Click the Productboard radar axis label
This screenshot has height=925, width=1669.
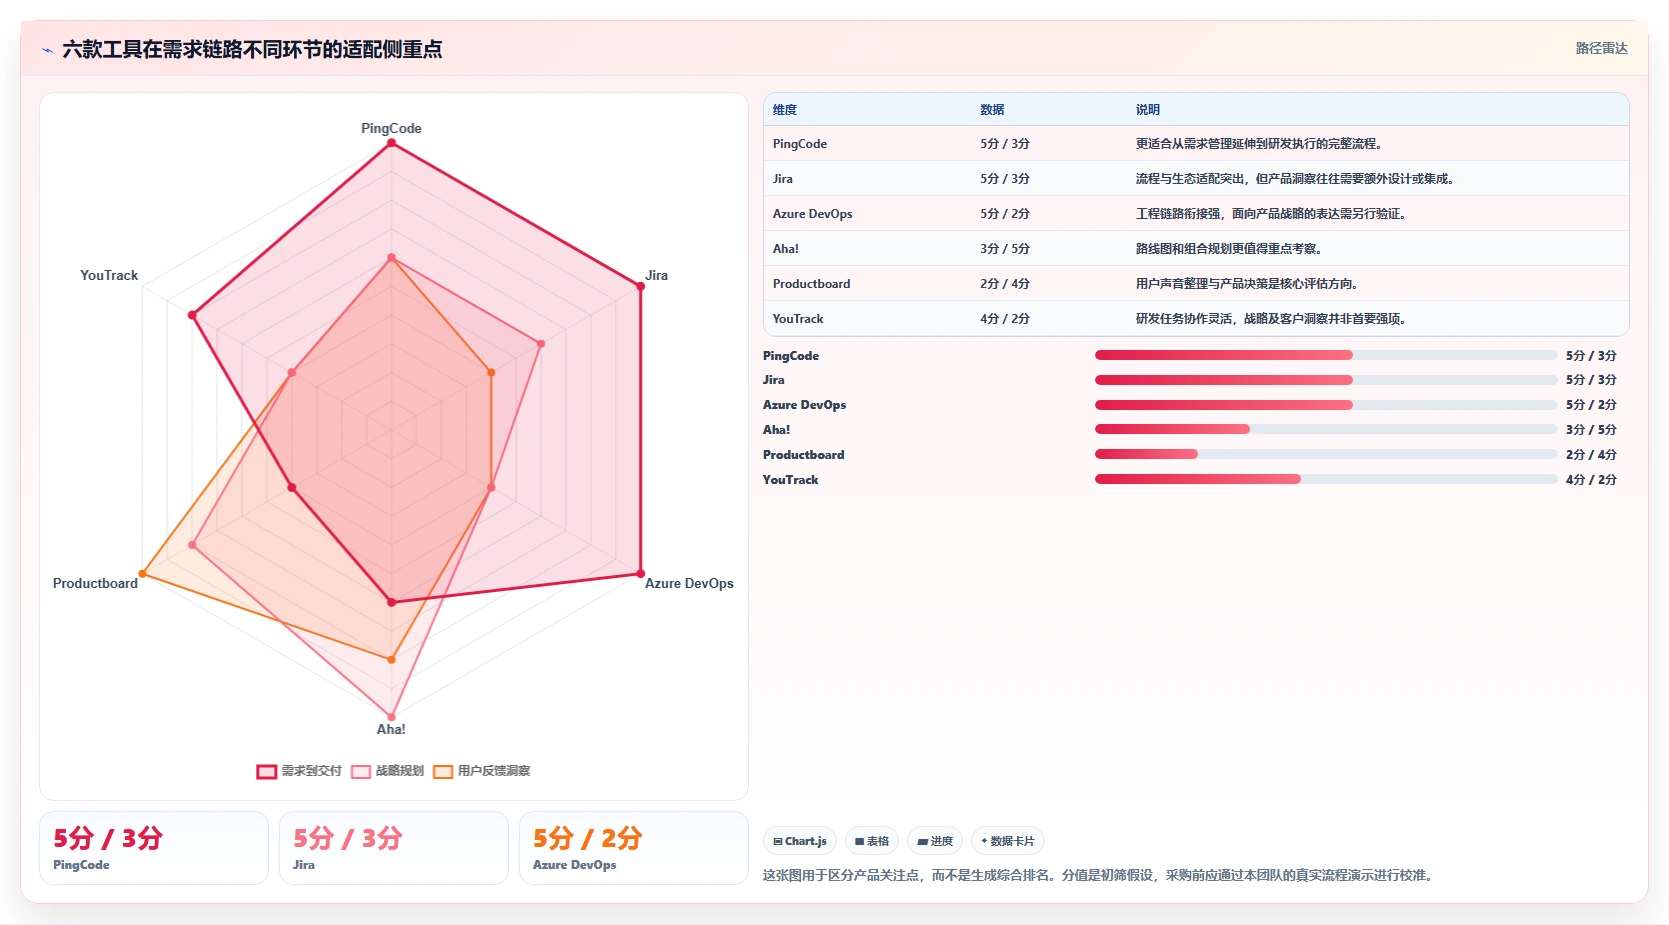coord(95,583)
